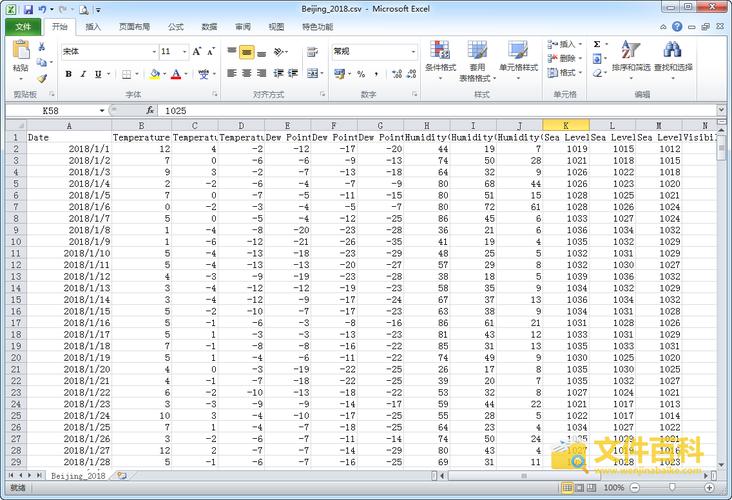Screen dimensions: 732x500
Task: Toggle italic text formatting
Action: coord(82,74)
